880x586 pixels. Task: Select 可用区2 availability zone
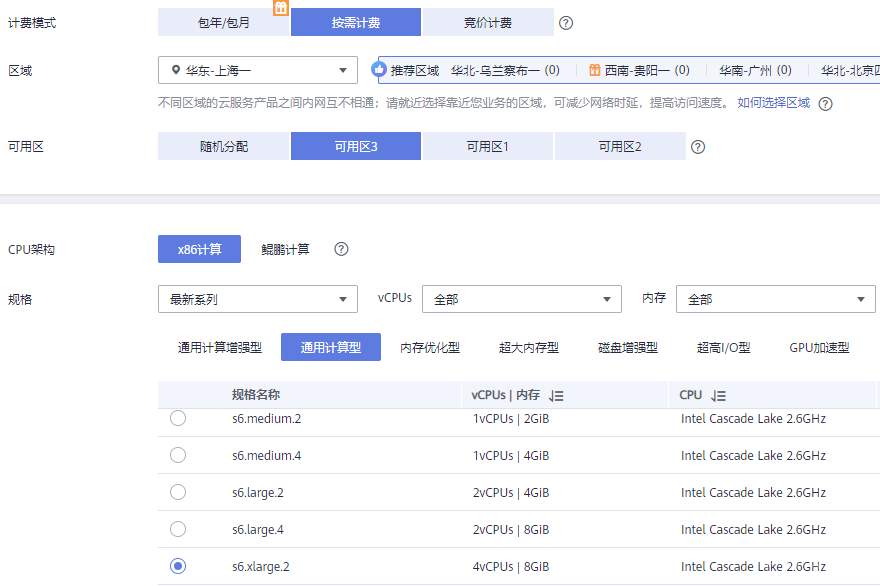(620, 146)
